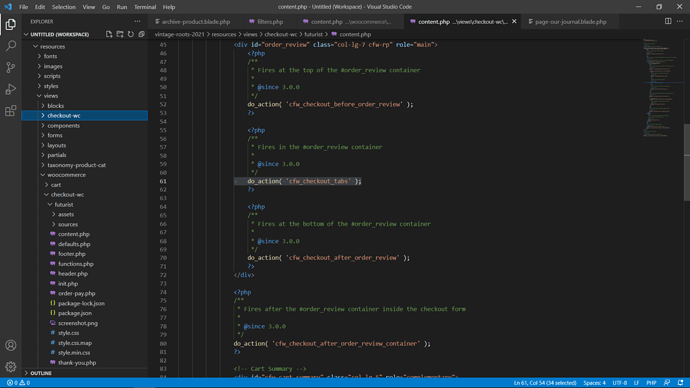The image size is (690, 388).
Task: Switch to filters.php tab
Action: [270, 22]
